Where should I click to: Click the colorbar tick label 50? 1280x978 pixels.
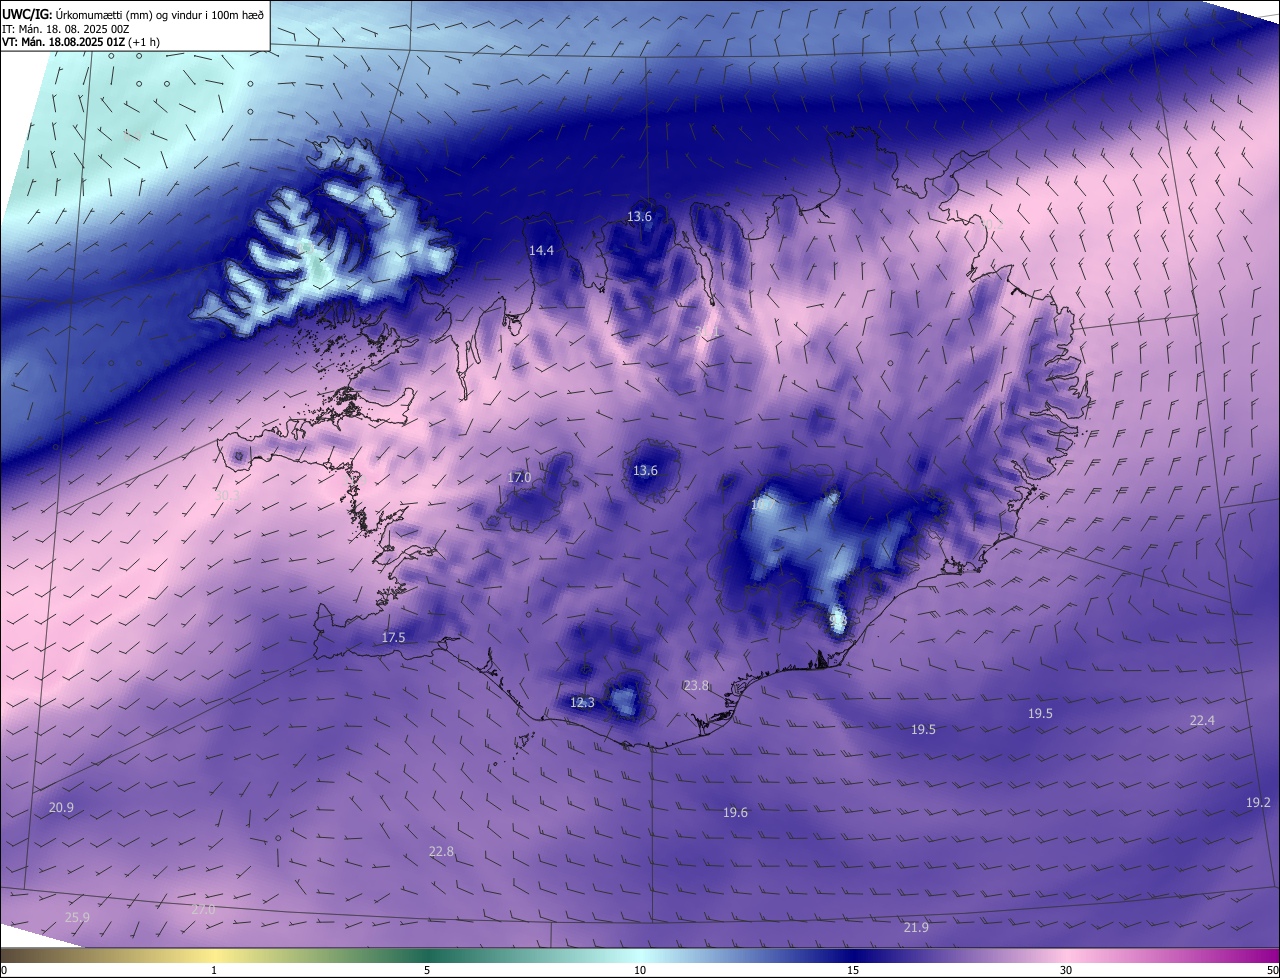pos(1272,971)
